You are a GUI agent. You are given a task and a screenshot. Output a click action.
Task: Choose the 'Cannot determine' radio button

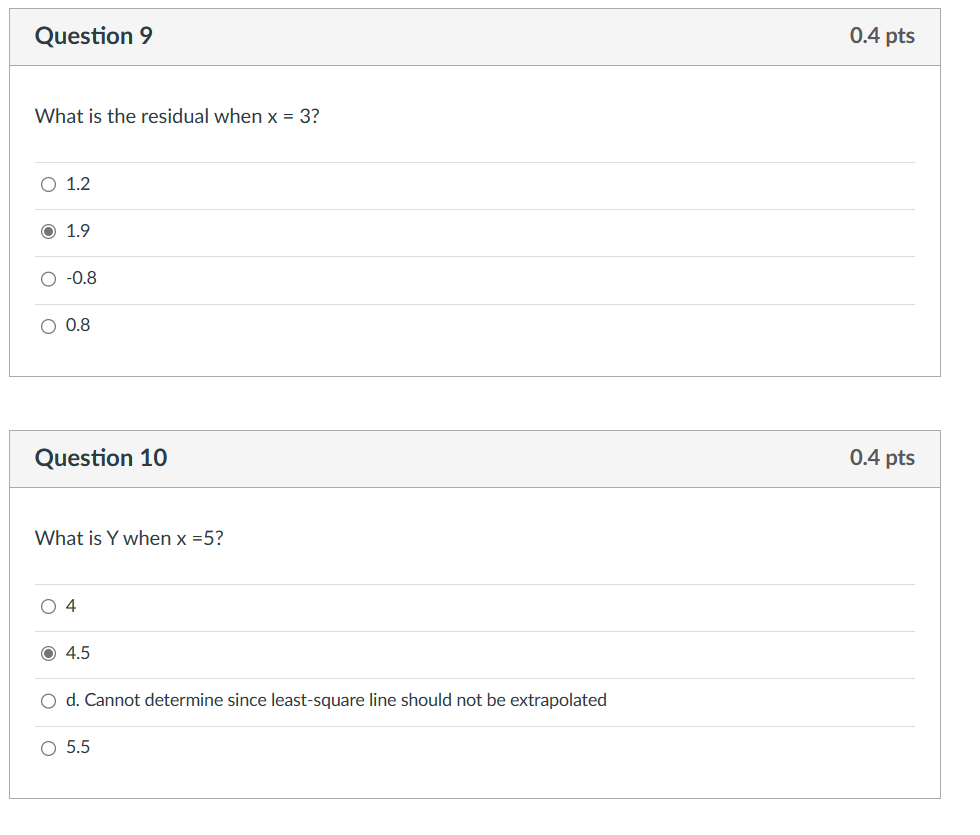pos(48,701)
